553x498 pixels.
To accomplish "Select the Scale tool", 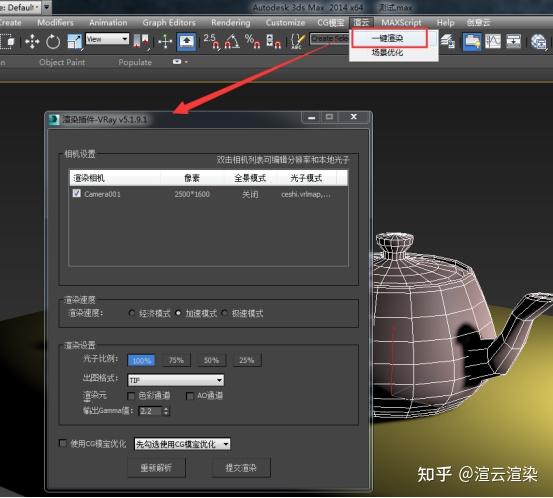I will pos(74,42).
